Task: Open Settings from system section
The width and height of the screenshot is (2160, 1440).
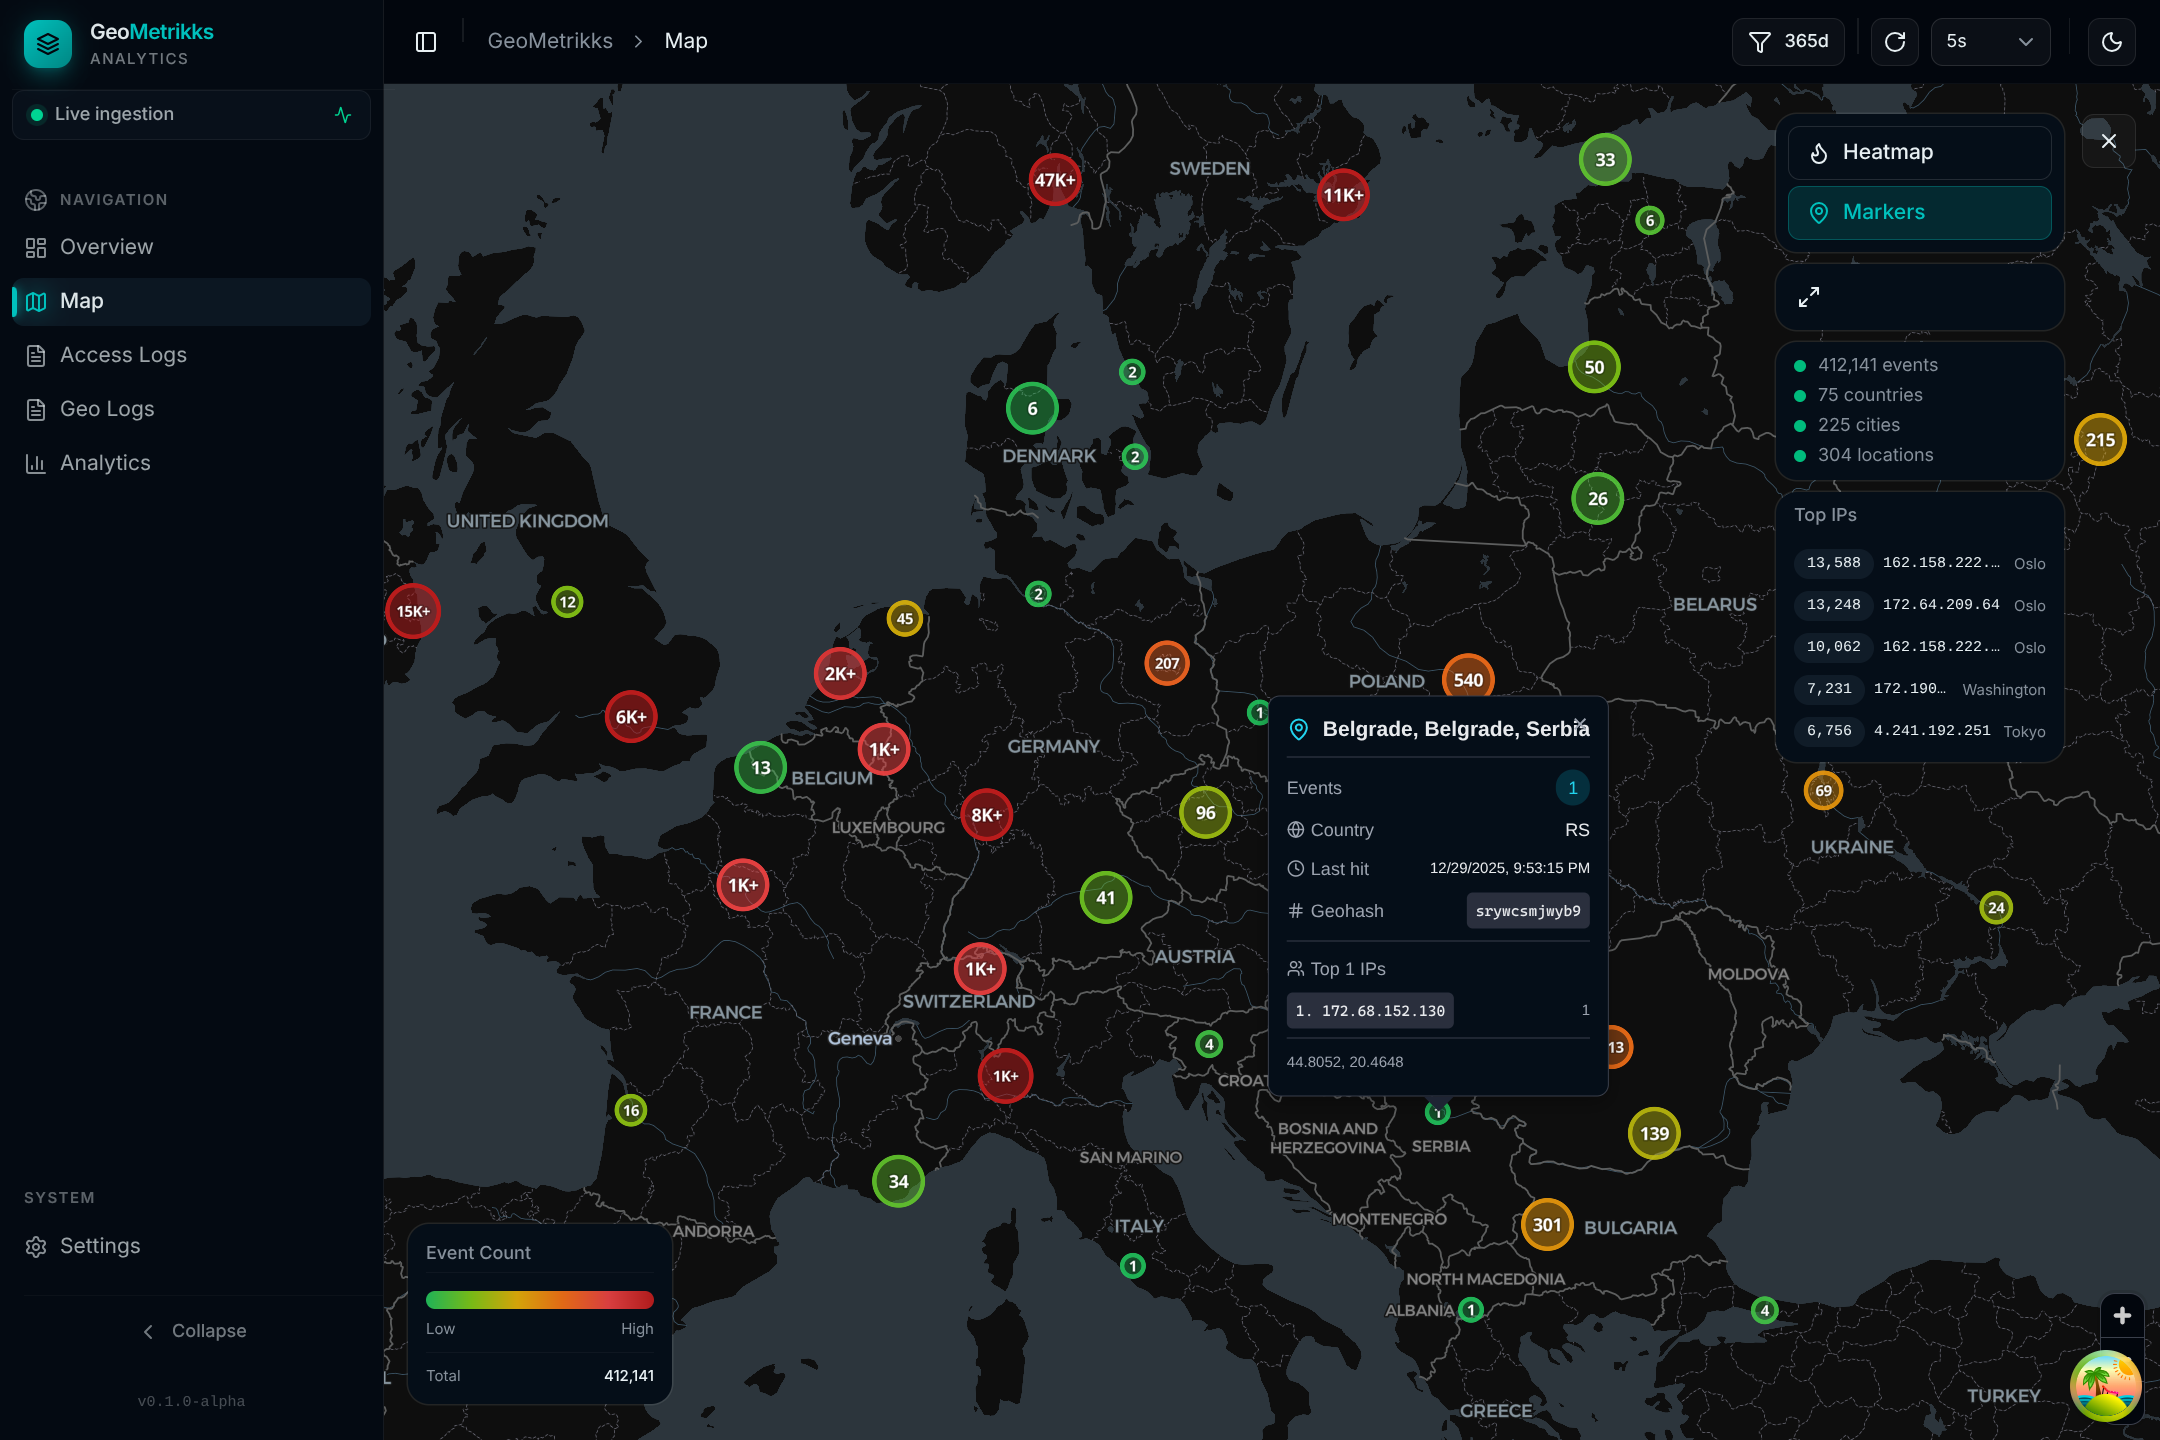Action: point(100,1246)
